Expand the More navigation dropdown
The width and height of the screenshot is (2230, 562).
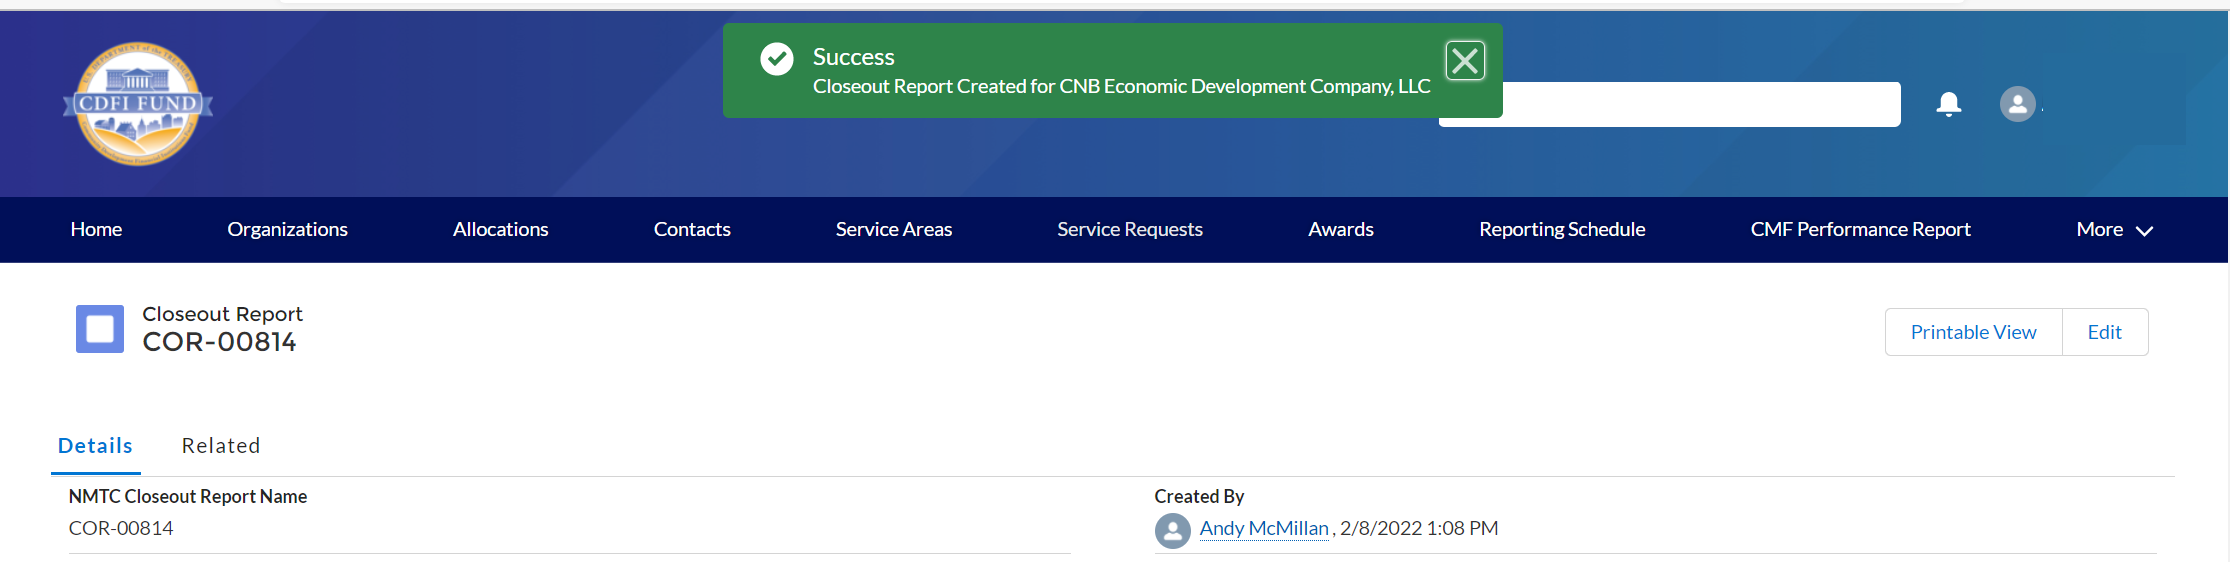(2114, 230)
